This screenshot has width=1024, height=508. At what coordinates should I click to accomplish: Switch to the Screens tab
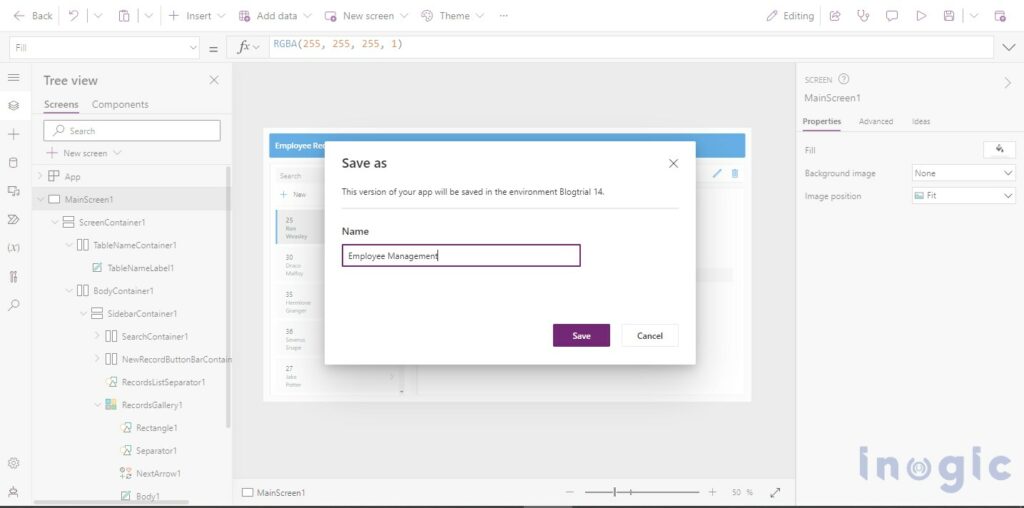[x=61, y=104]
